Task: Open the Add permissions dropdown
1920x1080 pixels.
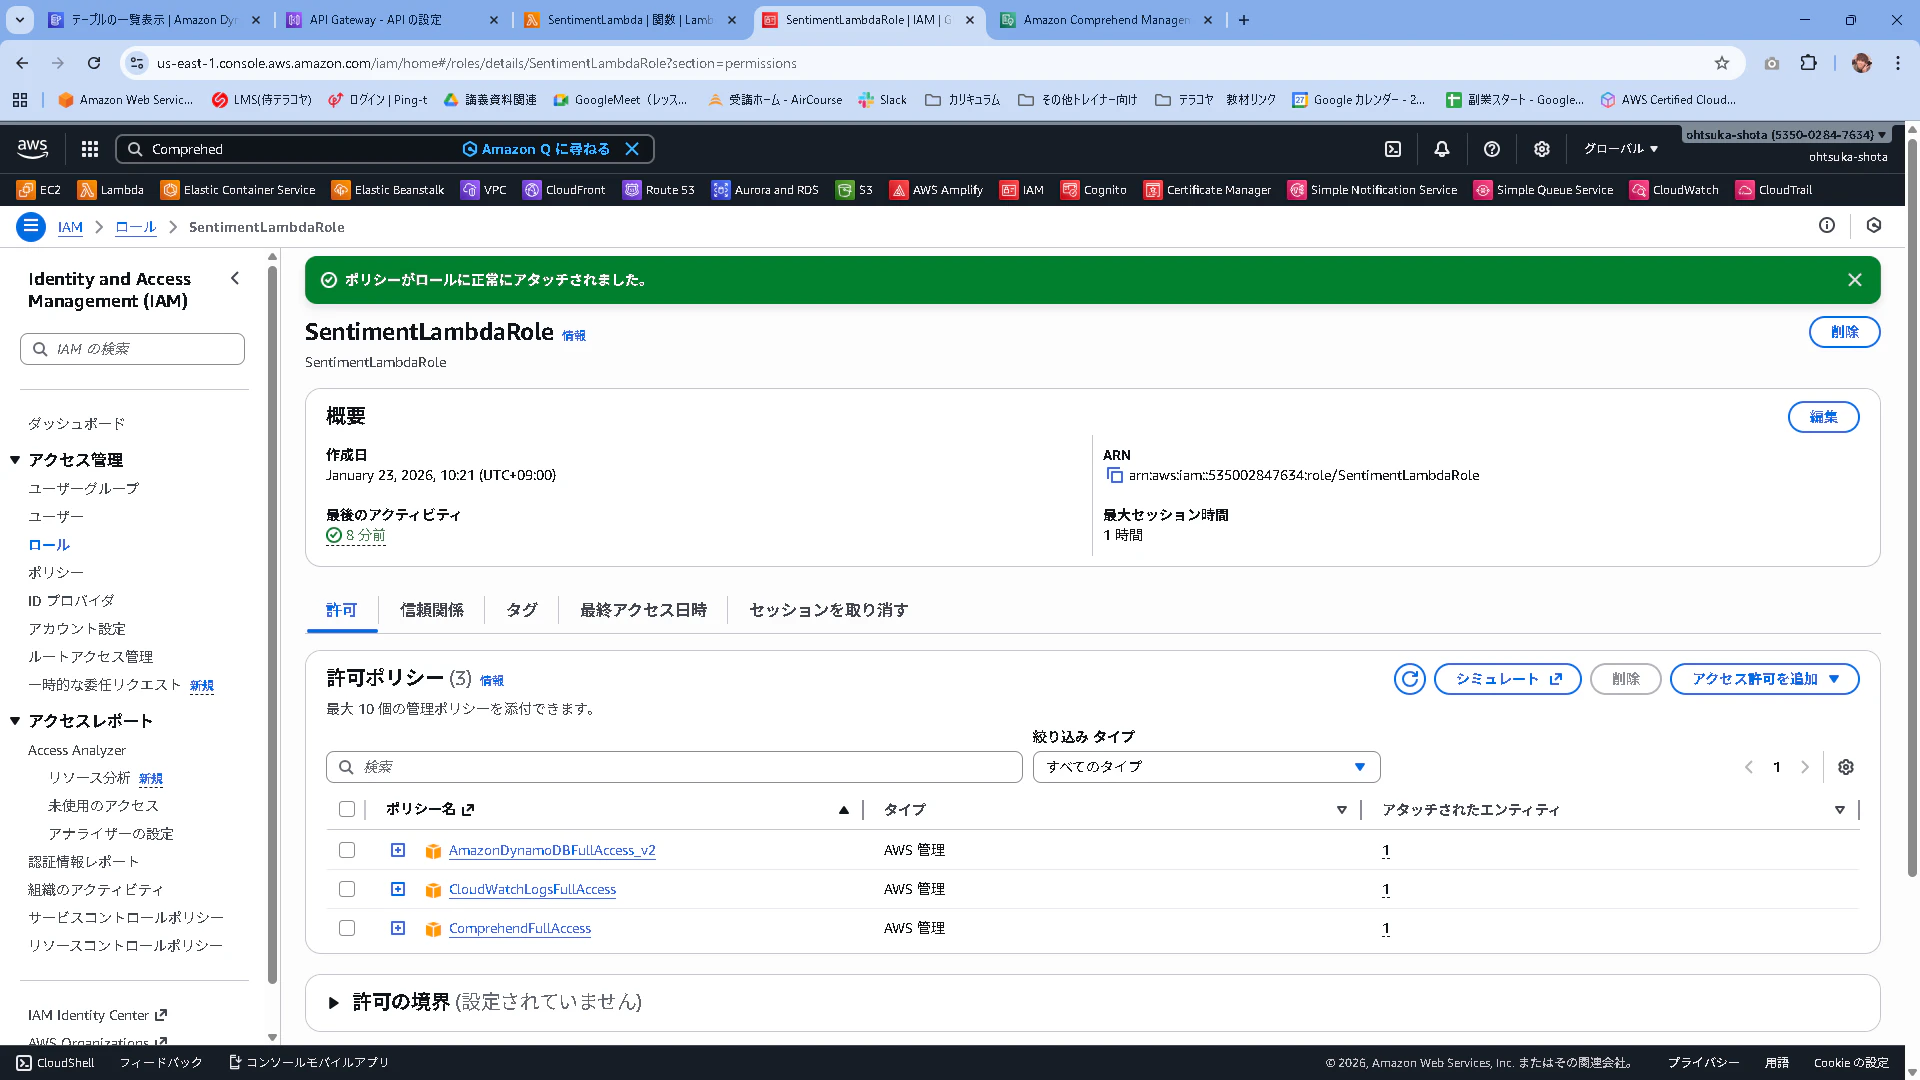Action: click(x=1764, y=679)
